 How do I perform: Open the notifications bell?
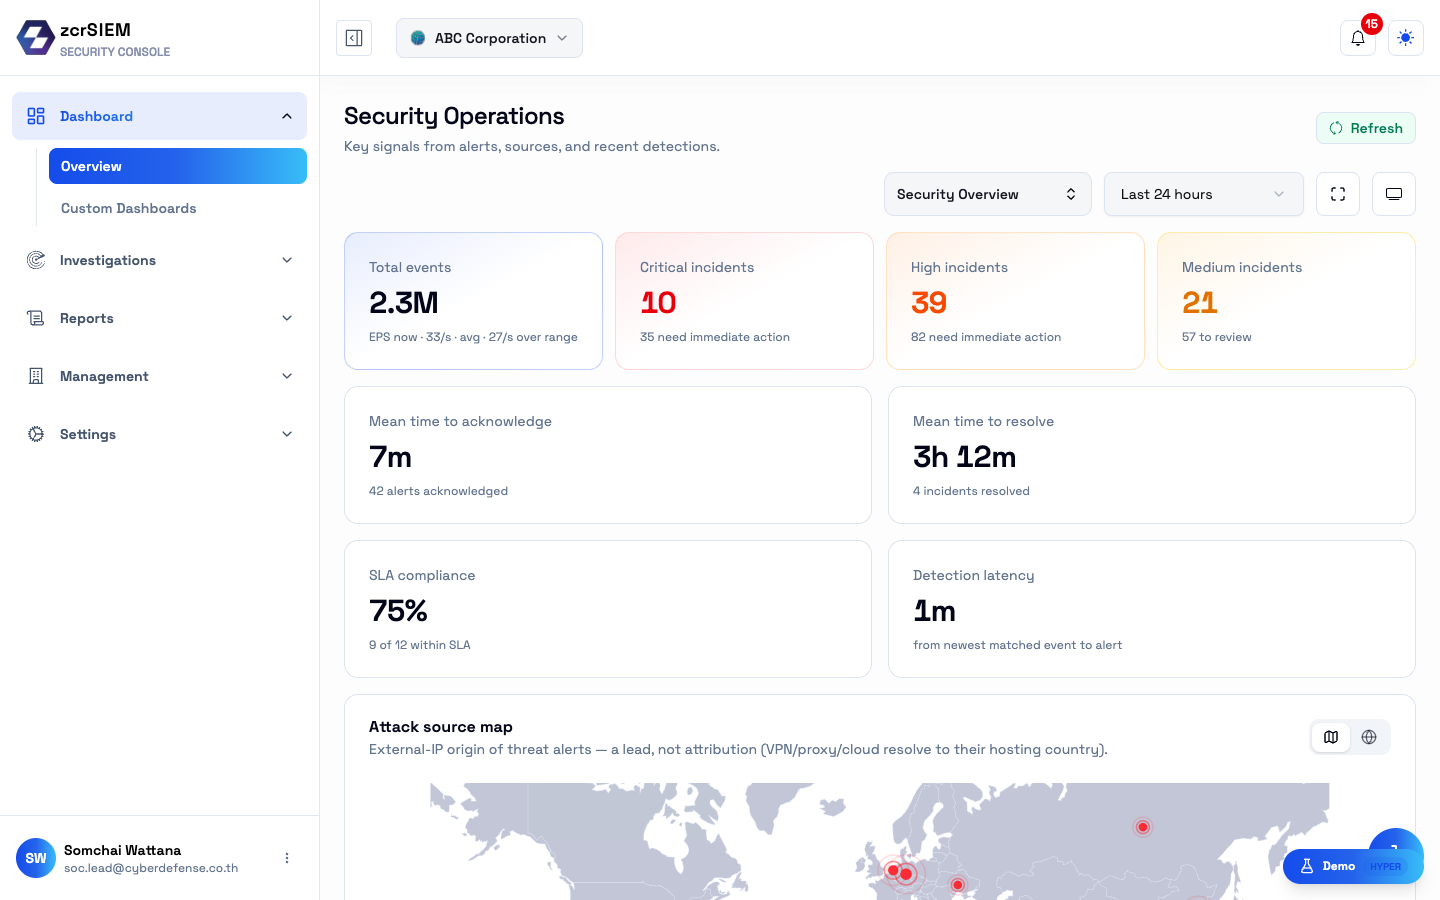tap(1358, 38)
